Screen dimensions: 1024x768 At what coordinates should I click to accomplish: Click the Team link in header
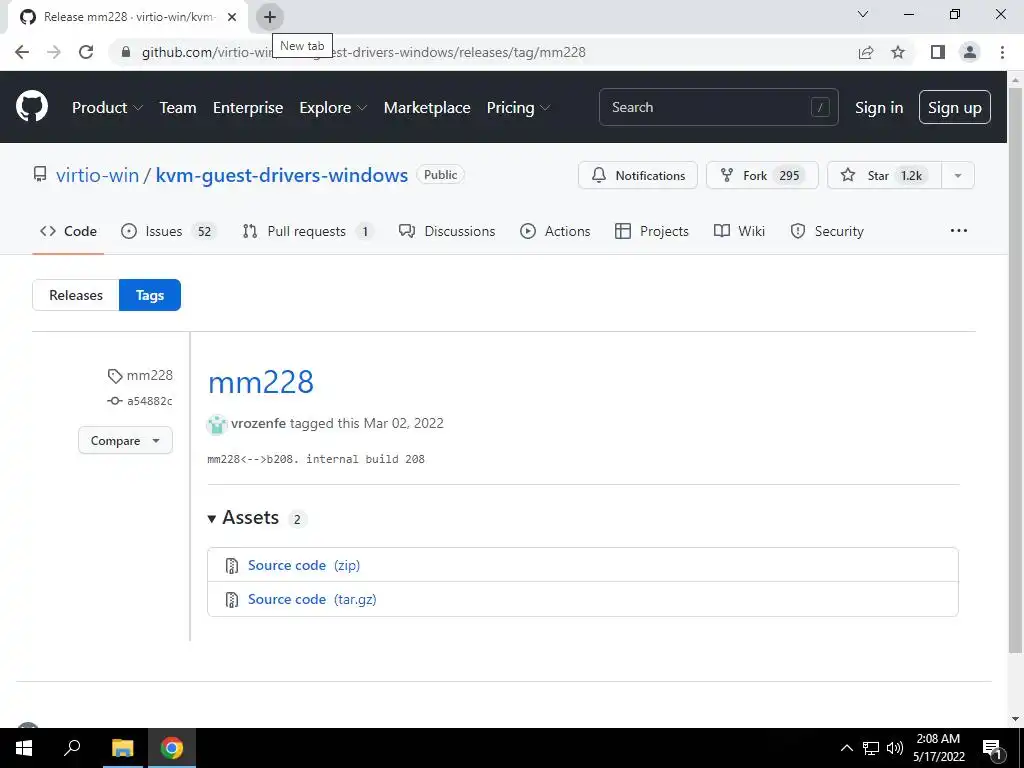pos(178,108)
